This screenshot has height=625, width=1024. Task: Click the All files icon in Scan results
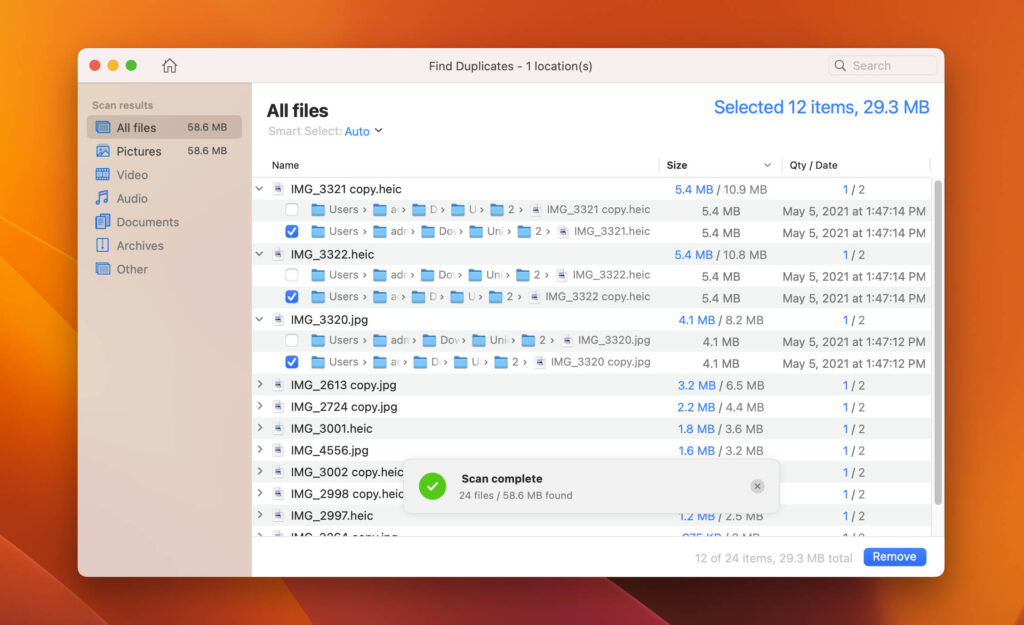[x=102, y=127]
